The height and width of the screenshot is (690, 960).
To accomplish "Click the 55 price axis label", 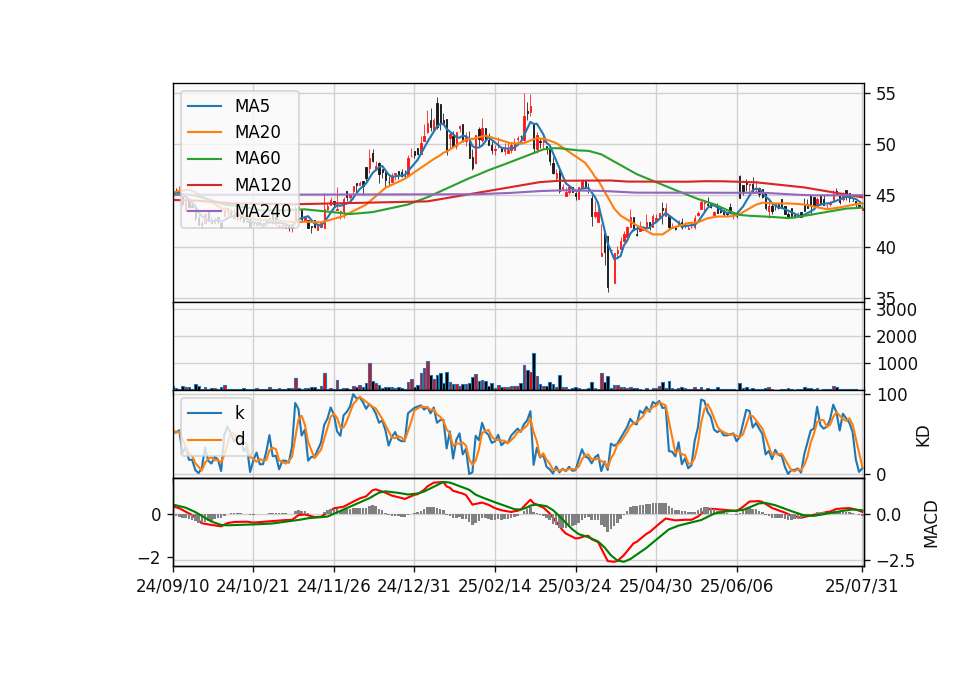I will pyautogui.click(x=885, y=94).
